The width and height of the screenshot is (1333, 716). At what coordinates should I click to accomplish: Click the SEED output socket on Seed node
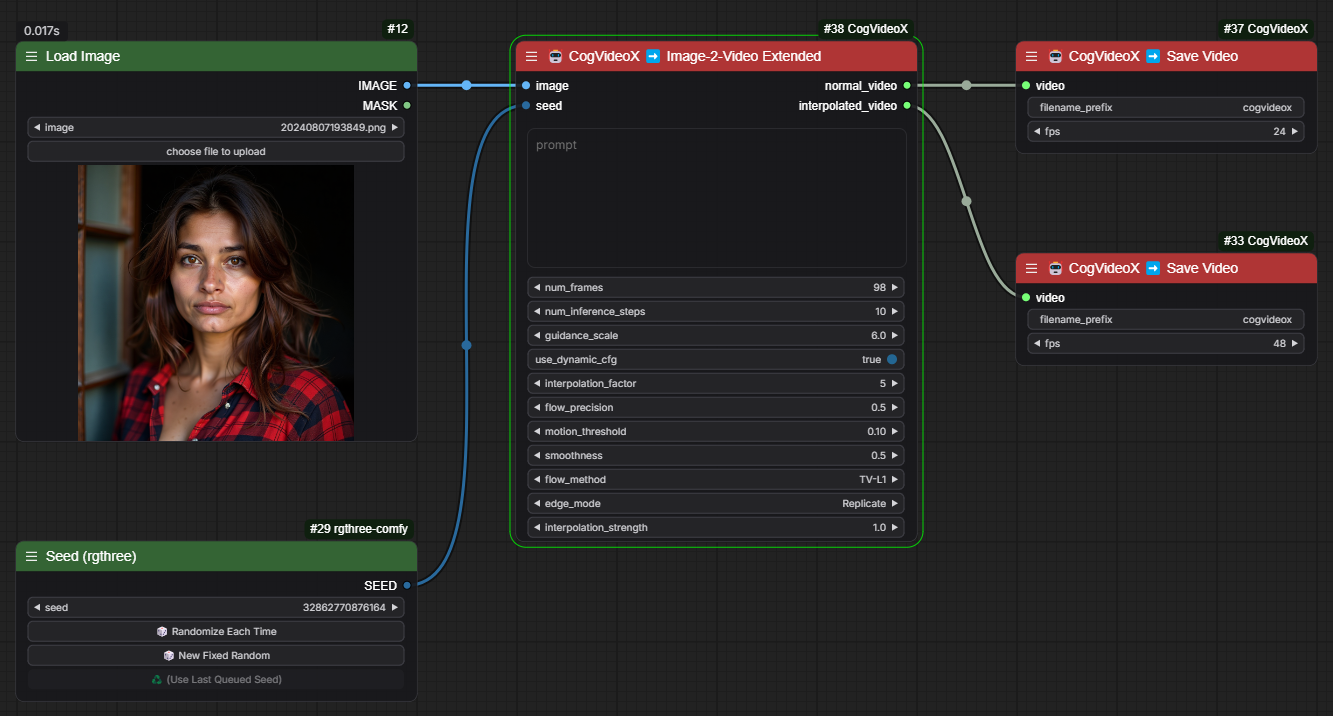coord(407,585)
